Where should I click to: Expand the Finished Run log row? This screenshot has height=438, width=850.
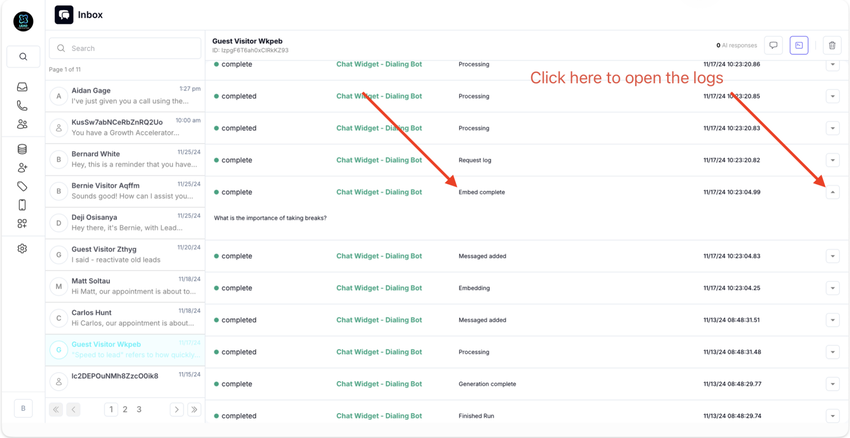(833, 416)
